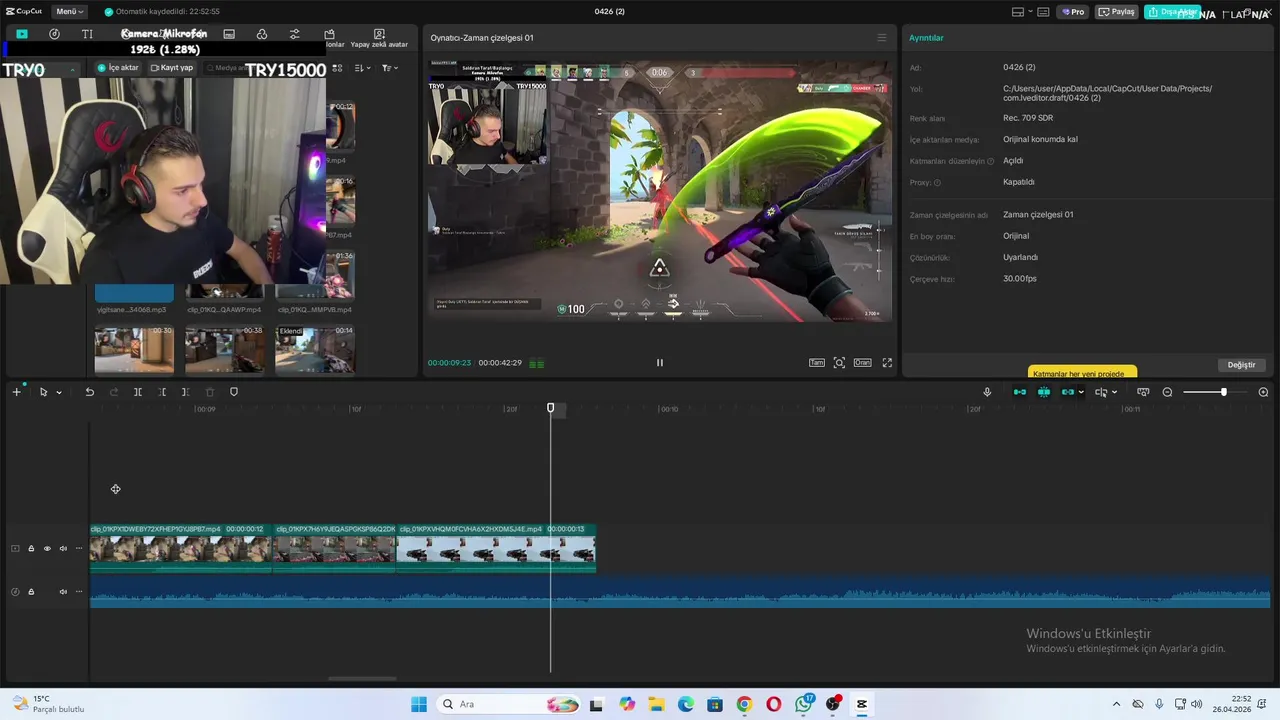
Task: Toggle clip linkage
Action: click(x=1068, y=392)
